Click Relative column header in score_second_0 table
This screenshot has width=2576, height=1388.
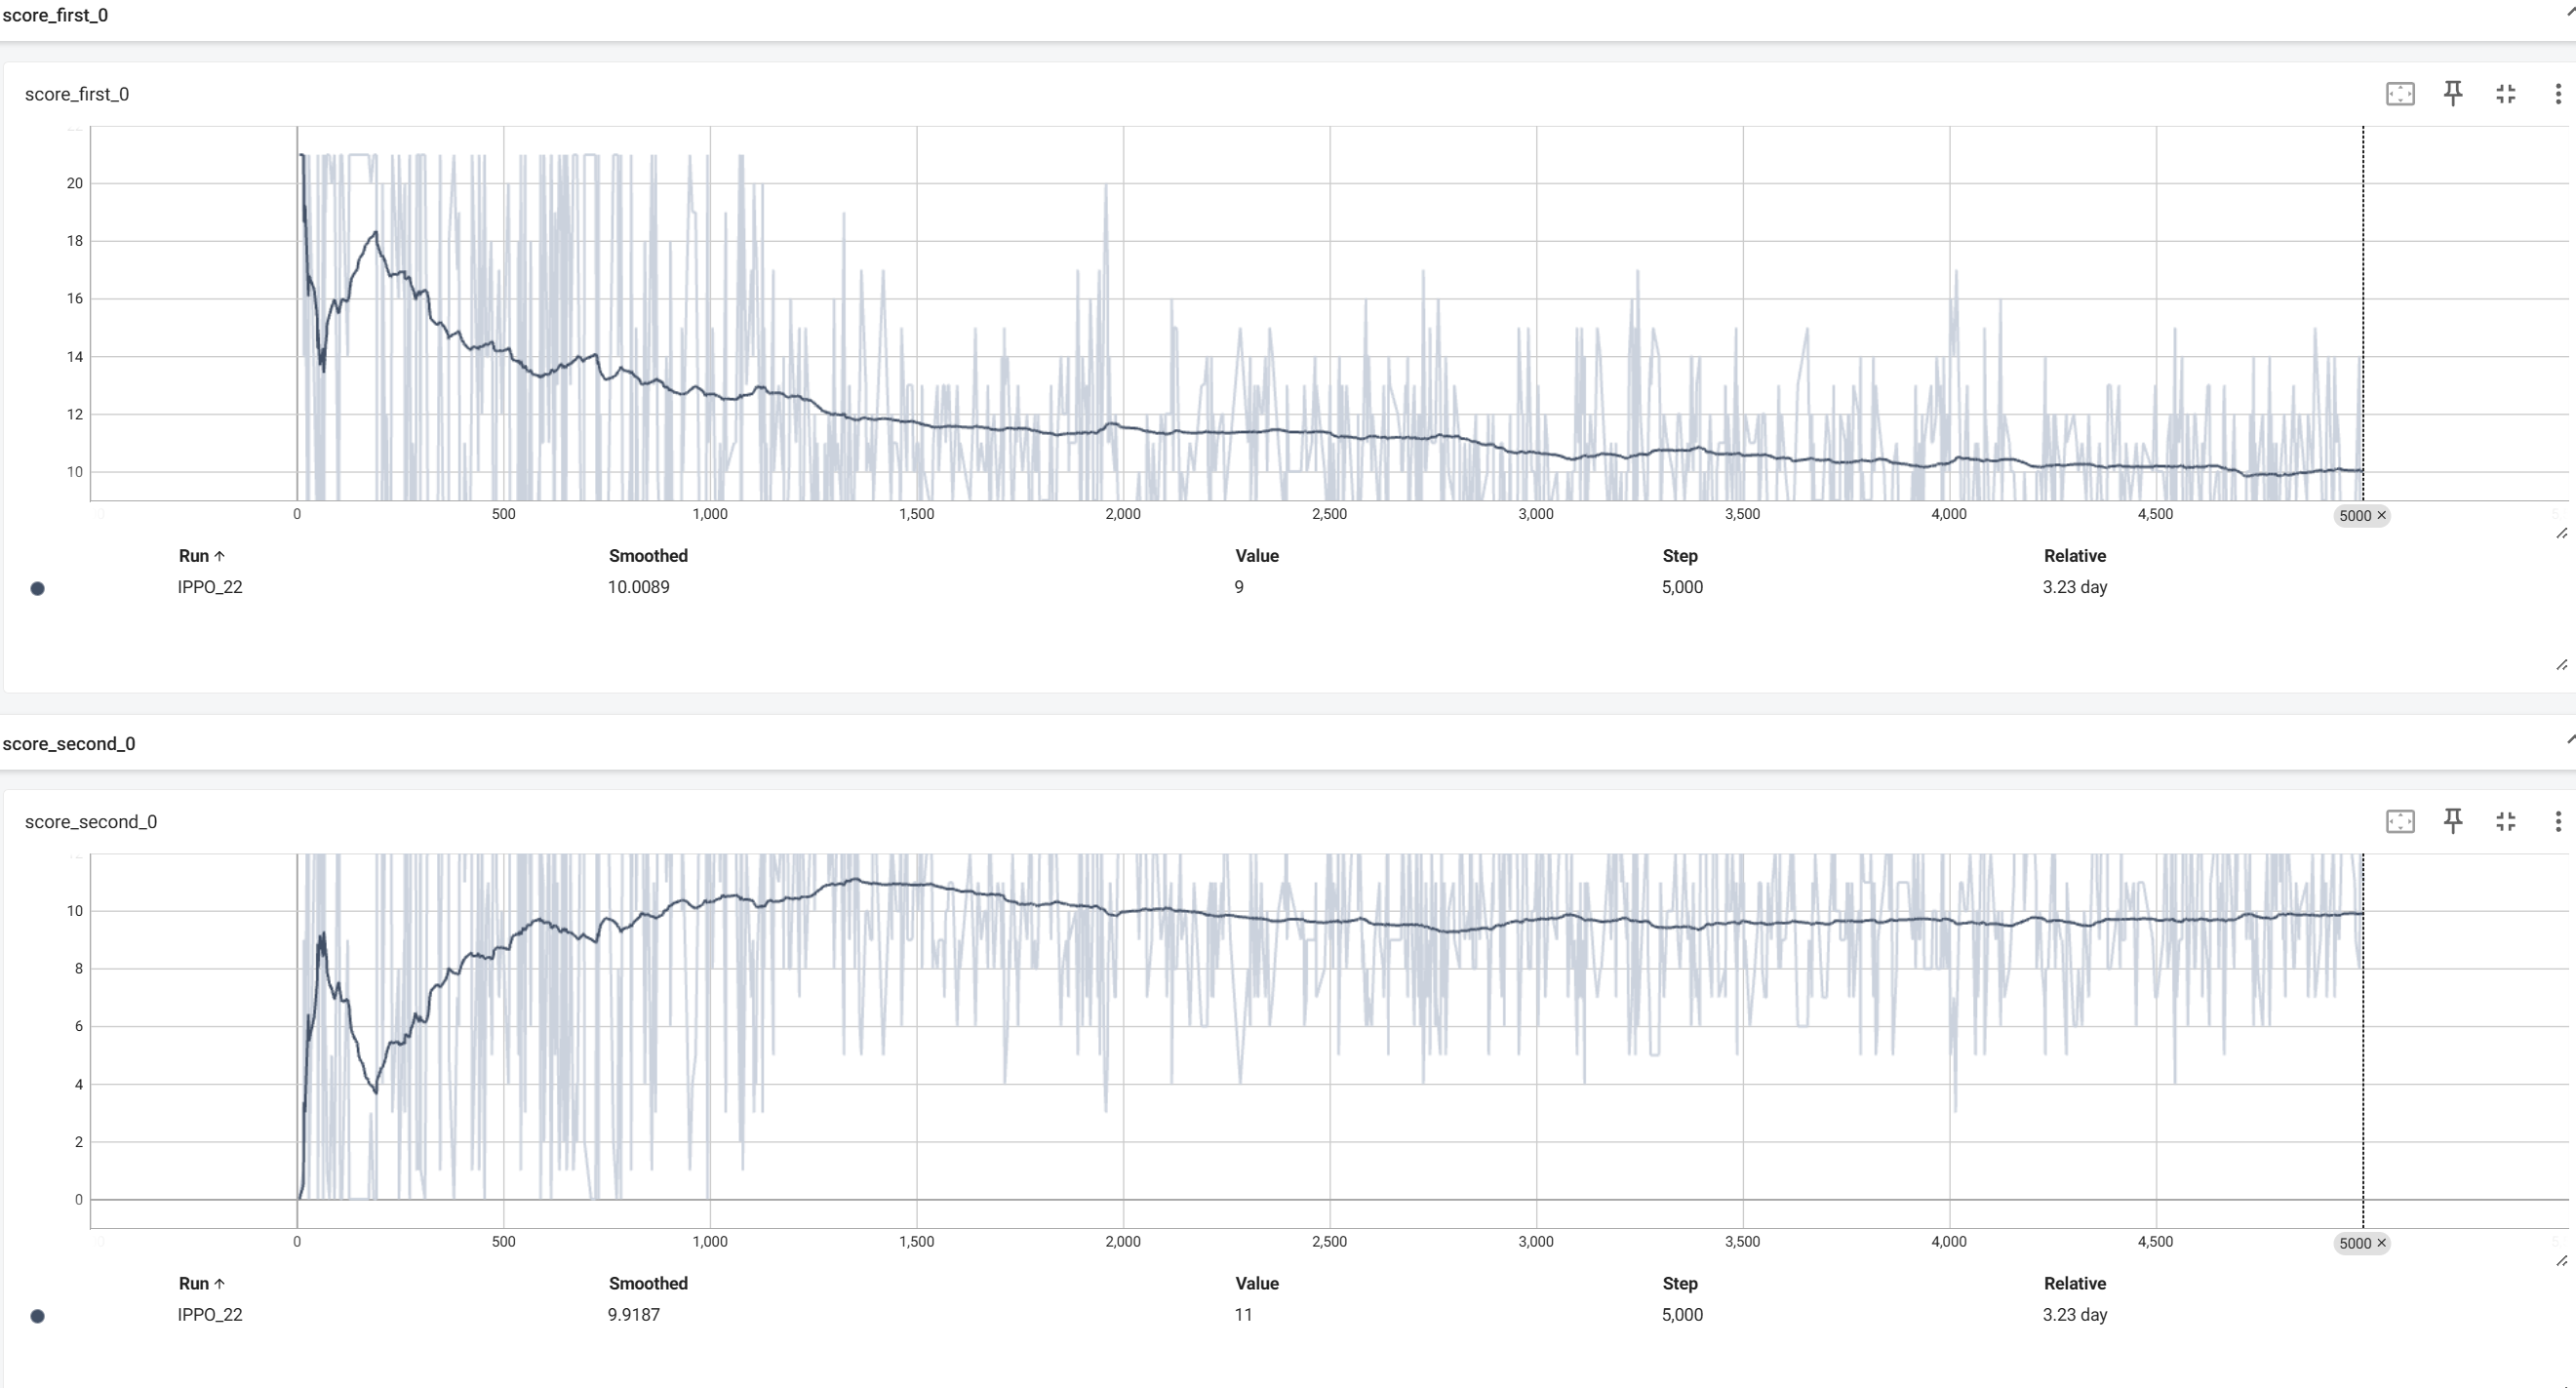[x=2074, y=1284]
